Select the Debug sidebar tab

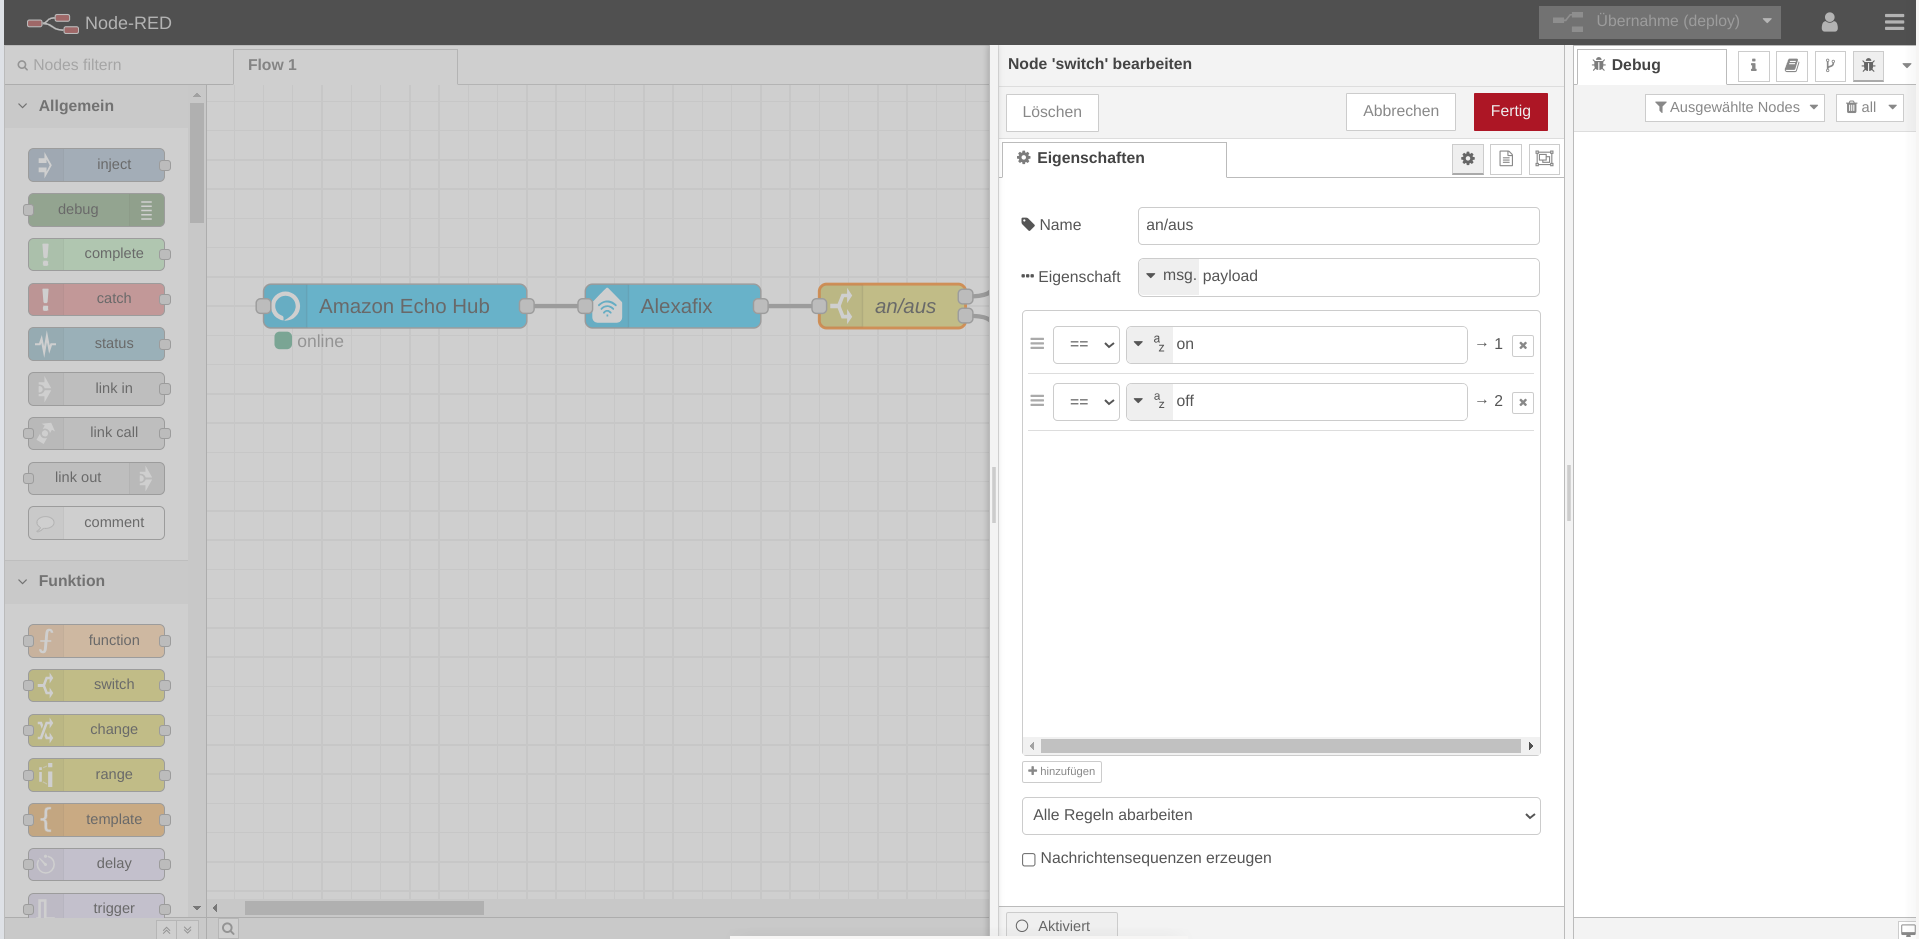[1652, 66]
